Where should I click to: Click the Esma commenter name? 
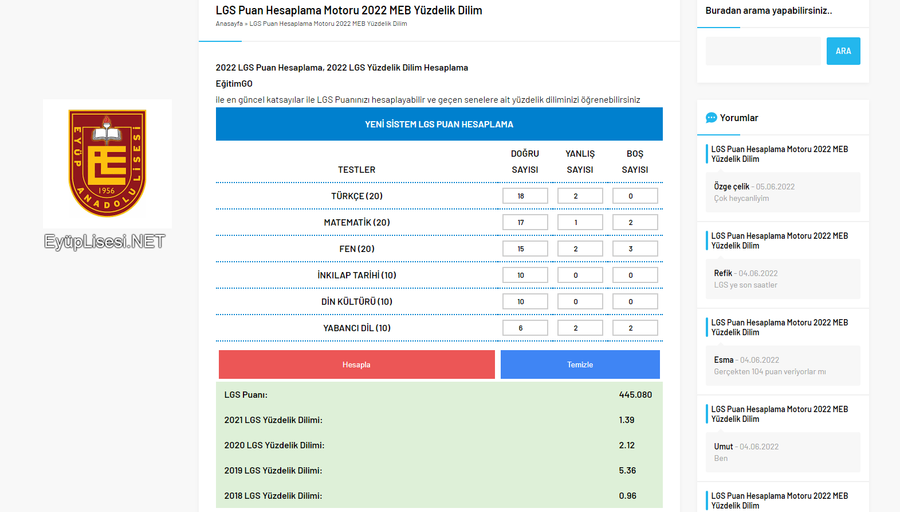point(724,360)
